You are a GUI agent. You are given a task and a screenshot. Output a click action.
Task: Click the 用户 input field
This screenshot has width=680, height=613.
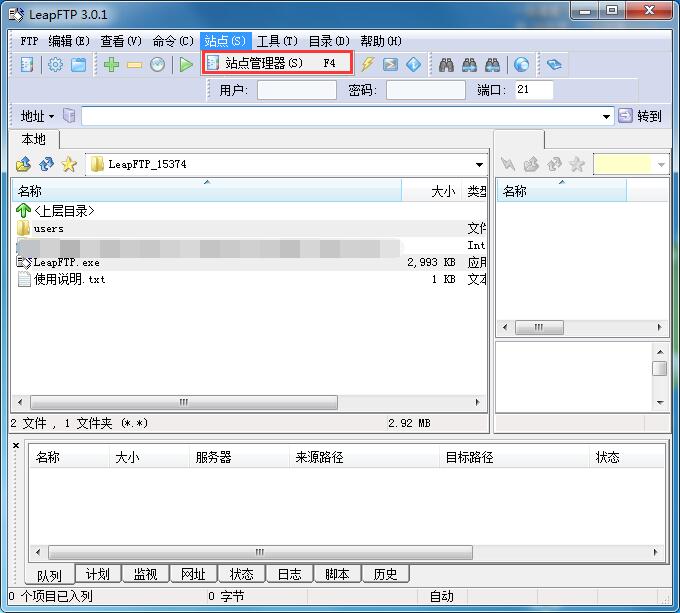coord(297,90)
